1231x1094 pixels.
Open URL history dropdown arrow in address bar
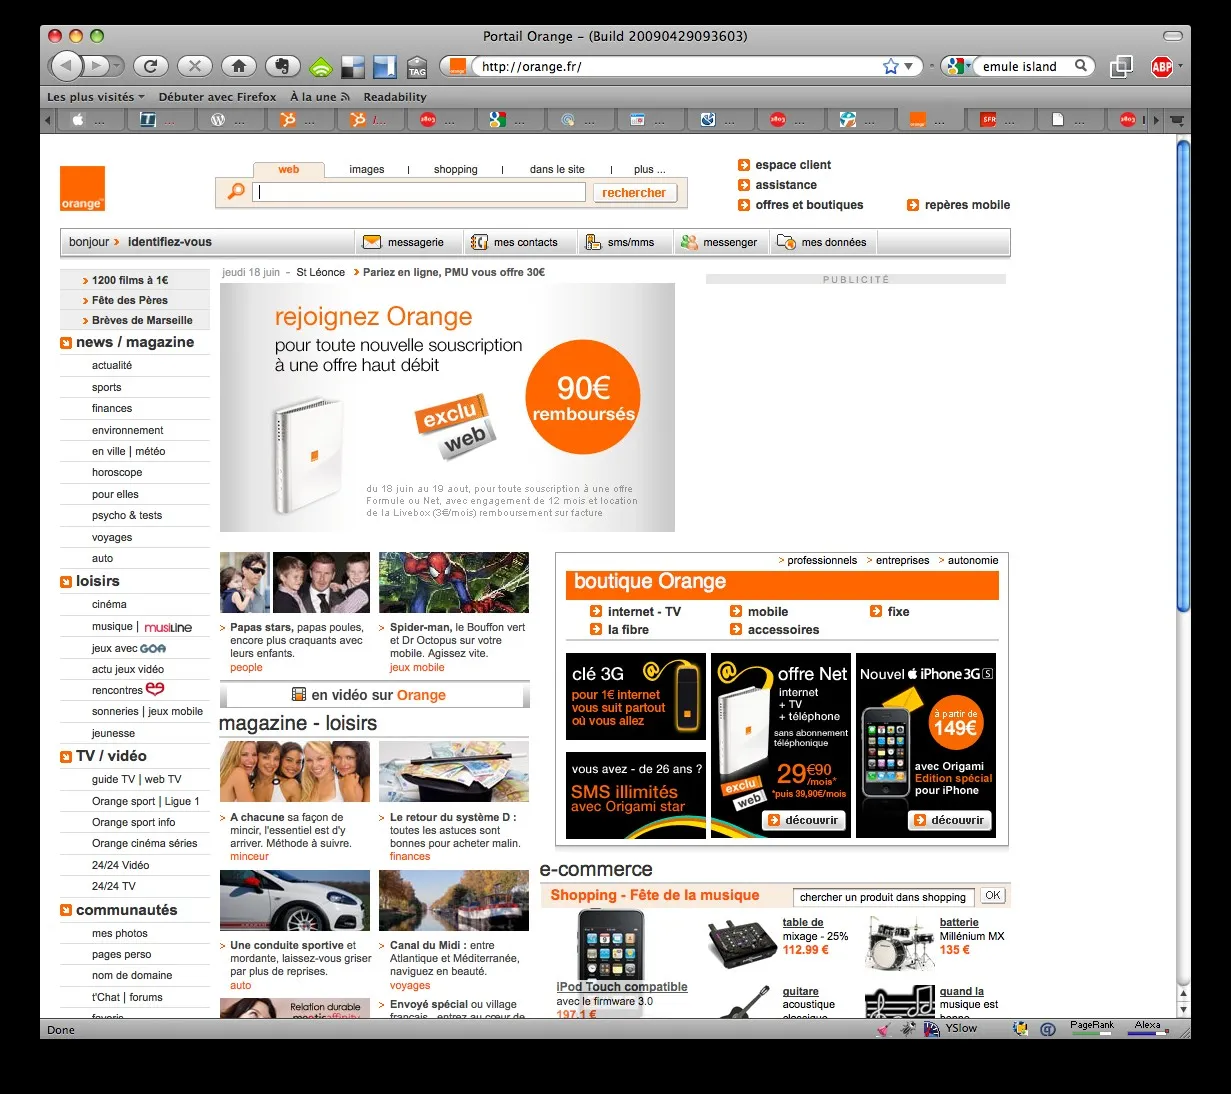tap(909, 66)
